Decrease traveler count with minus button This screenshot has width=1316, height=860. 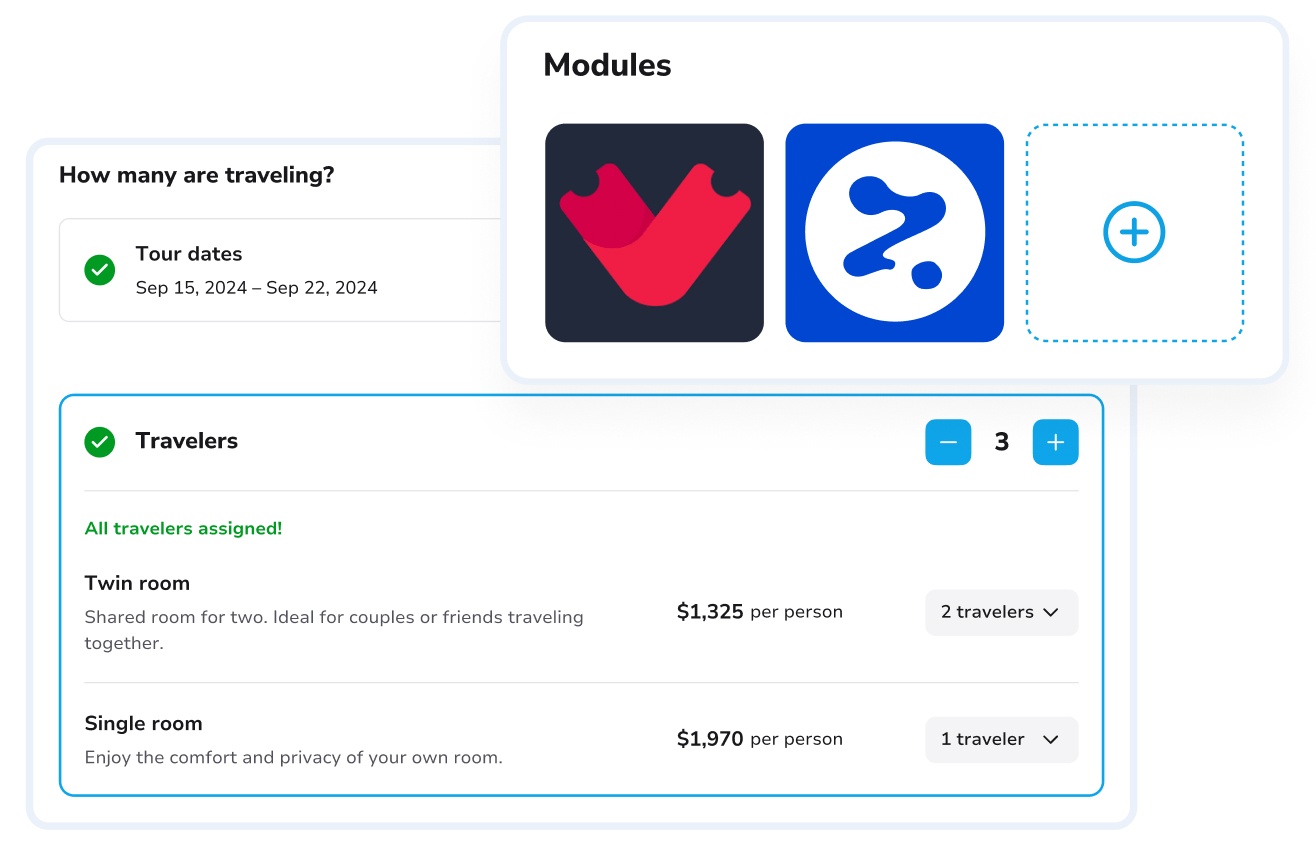click(x=948, y=442)
